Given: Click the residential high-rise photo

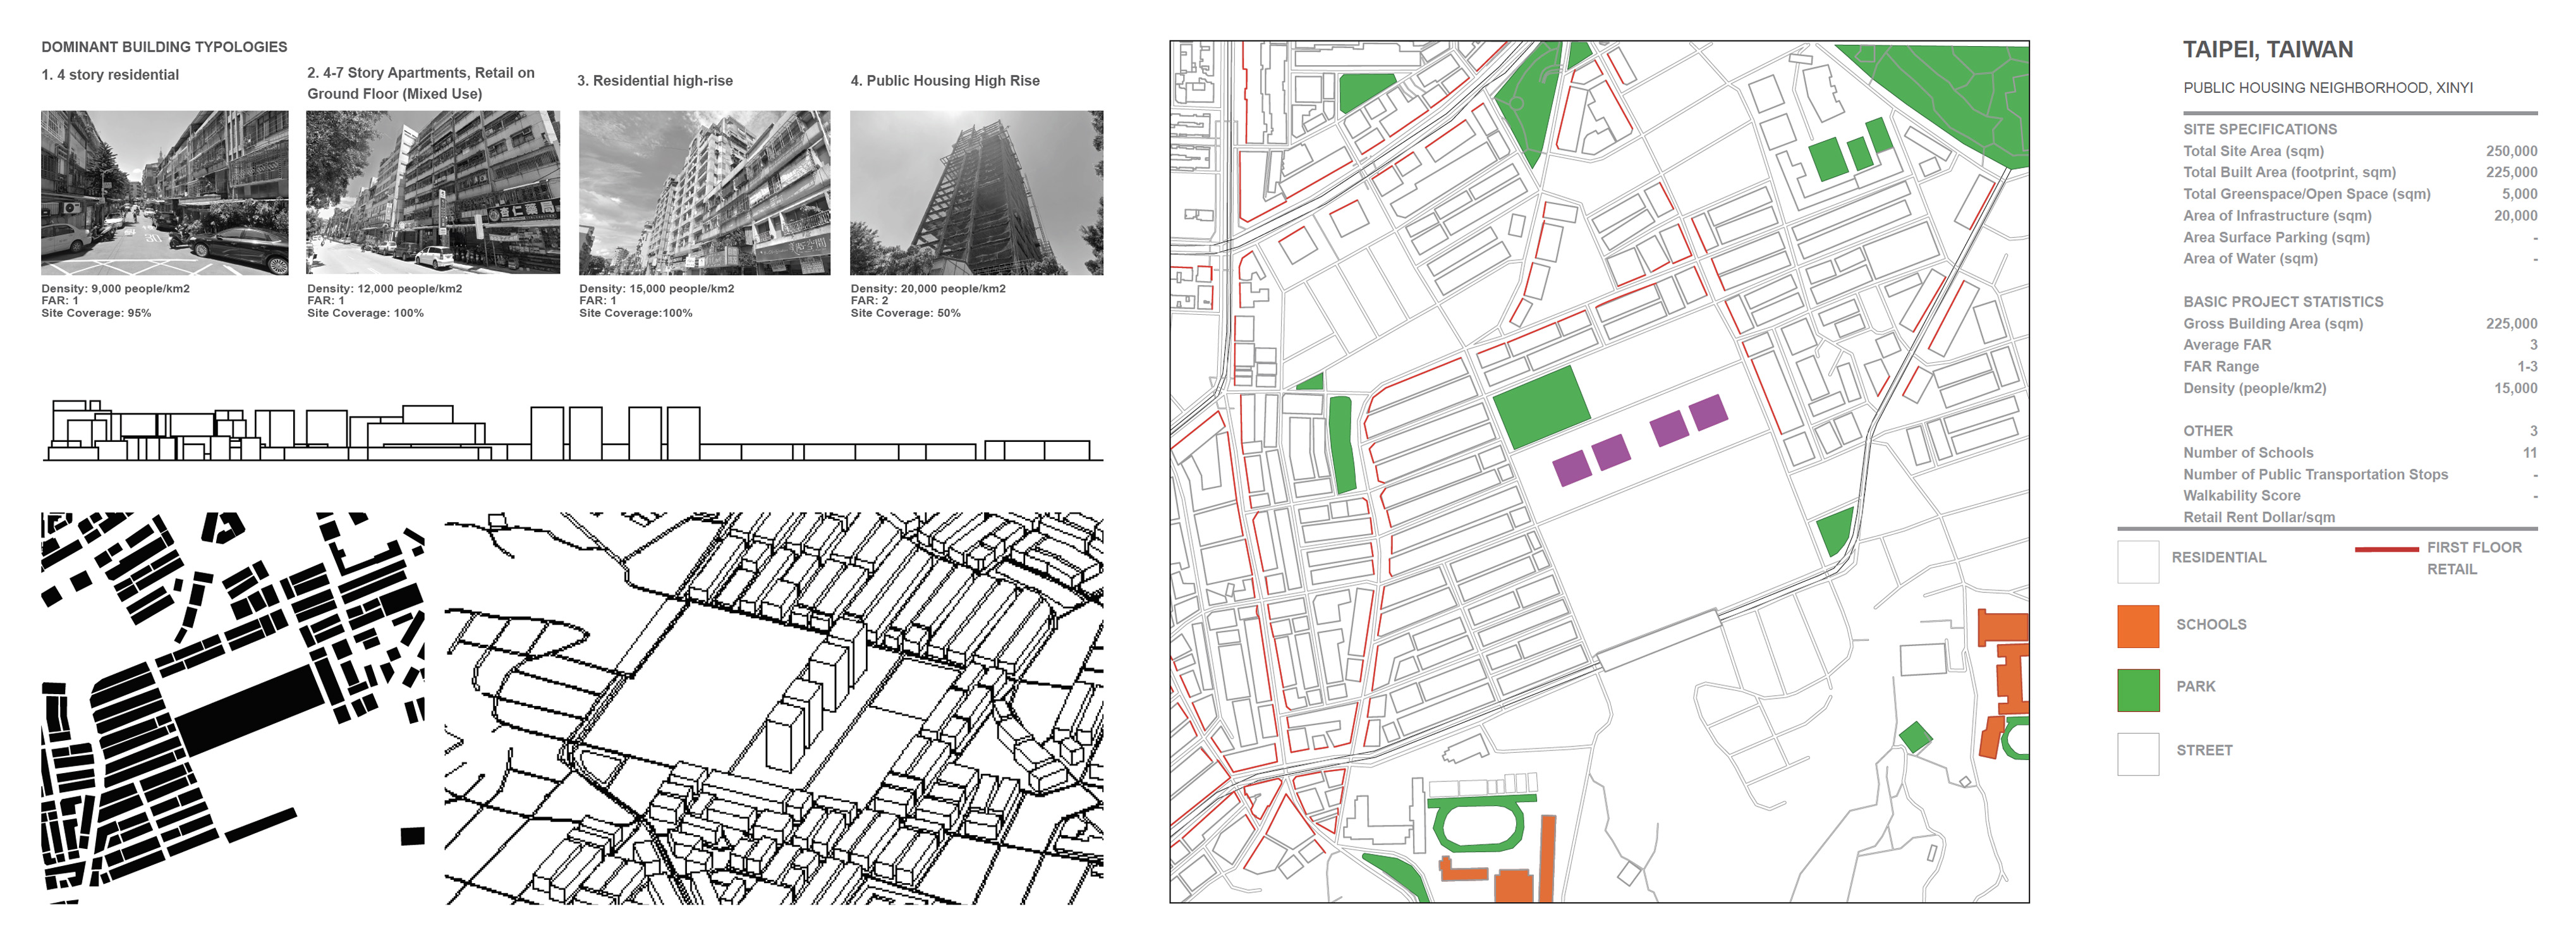Looking at the screenshot, I should [x=704, y=192].
